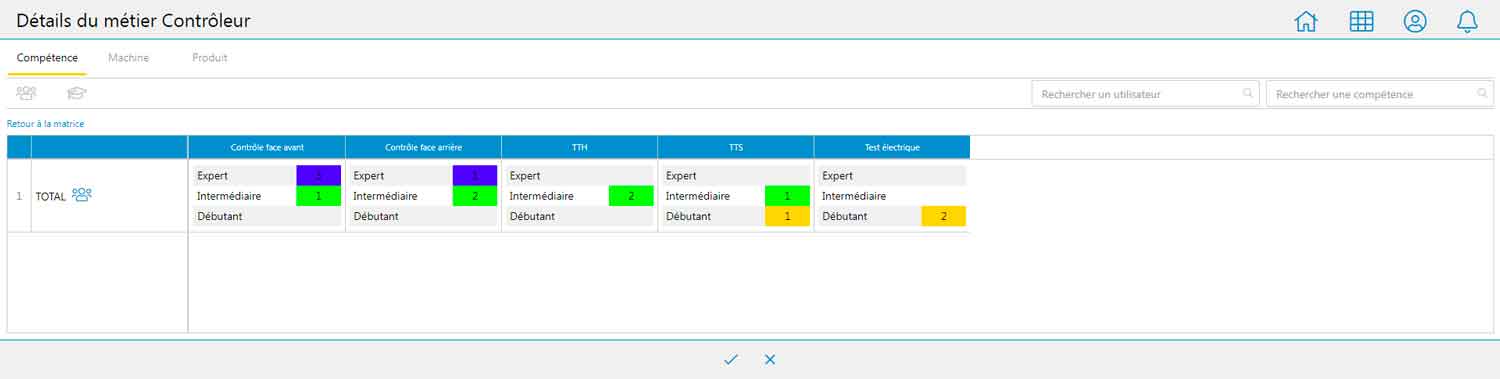Cancel with the X icon
This screenshot has height=379, width=1500.
[770, 359]
